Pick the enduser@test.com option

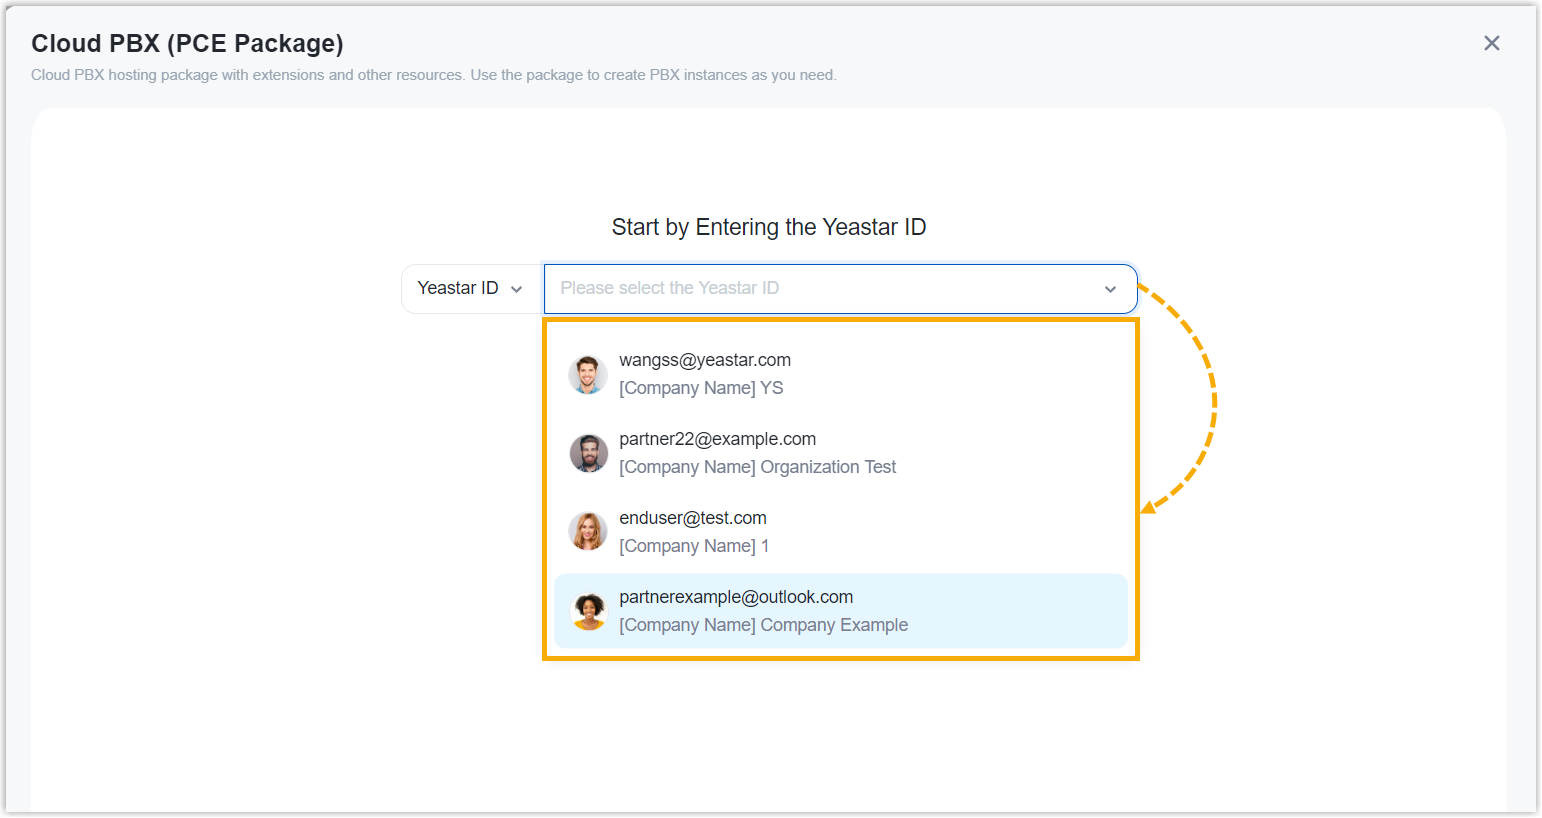(692, 518)
